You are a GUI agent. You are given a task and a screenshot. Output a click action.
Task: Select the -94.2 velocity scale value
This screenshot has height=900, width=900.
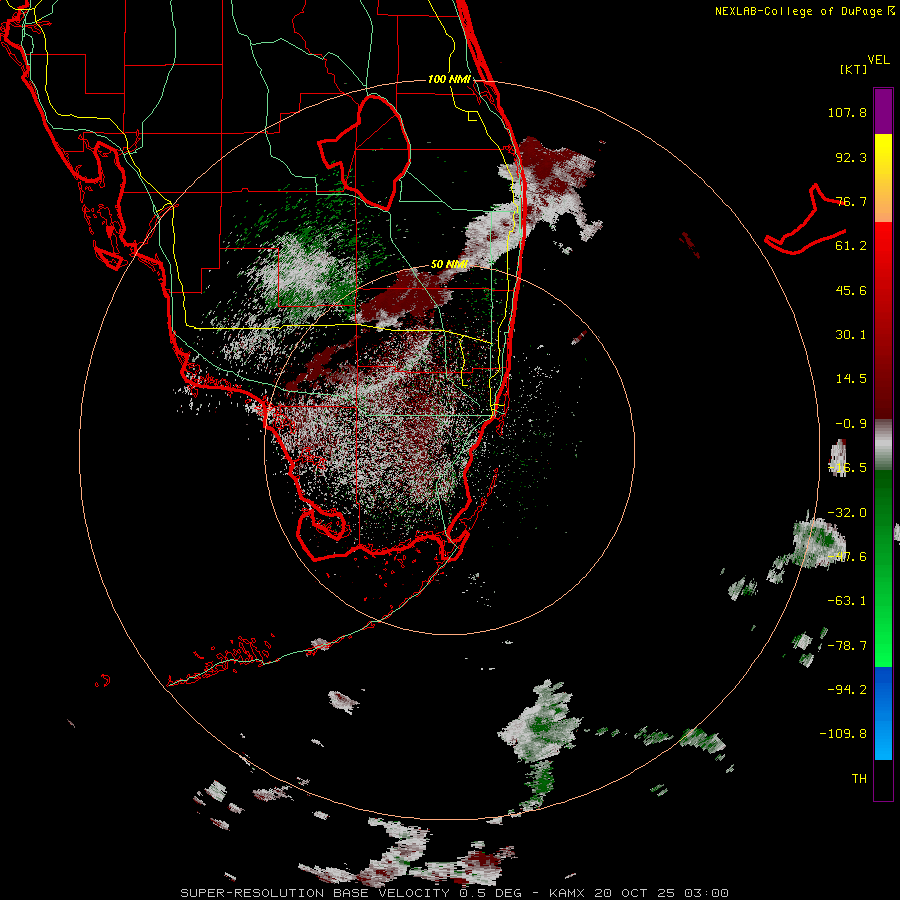tap(847, 690)
